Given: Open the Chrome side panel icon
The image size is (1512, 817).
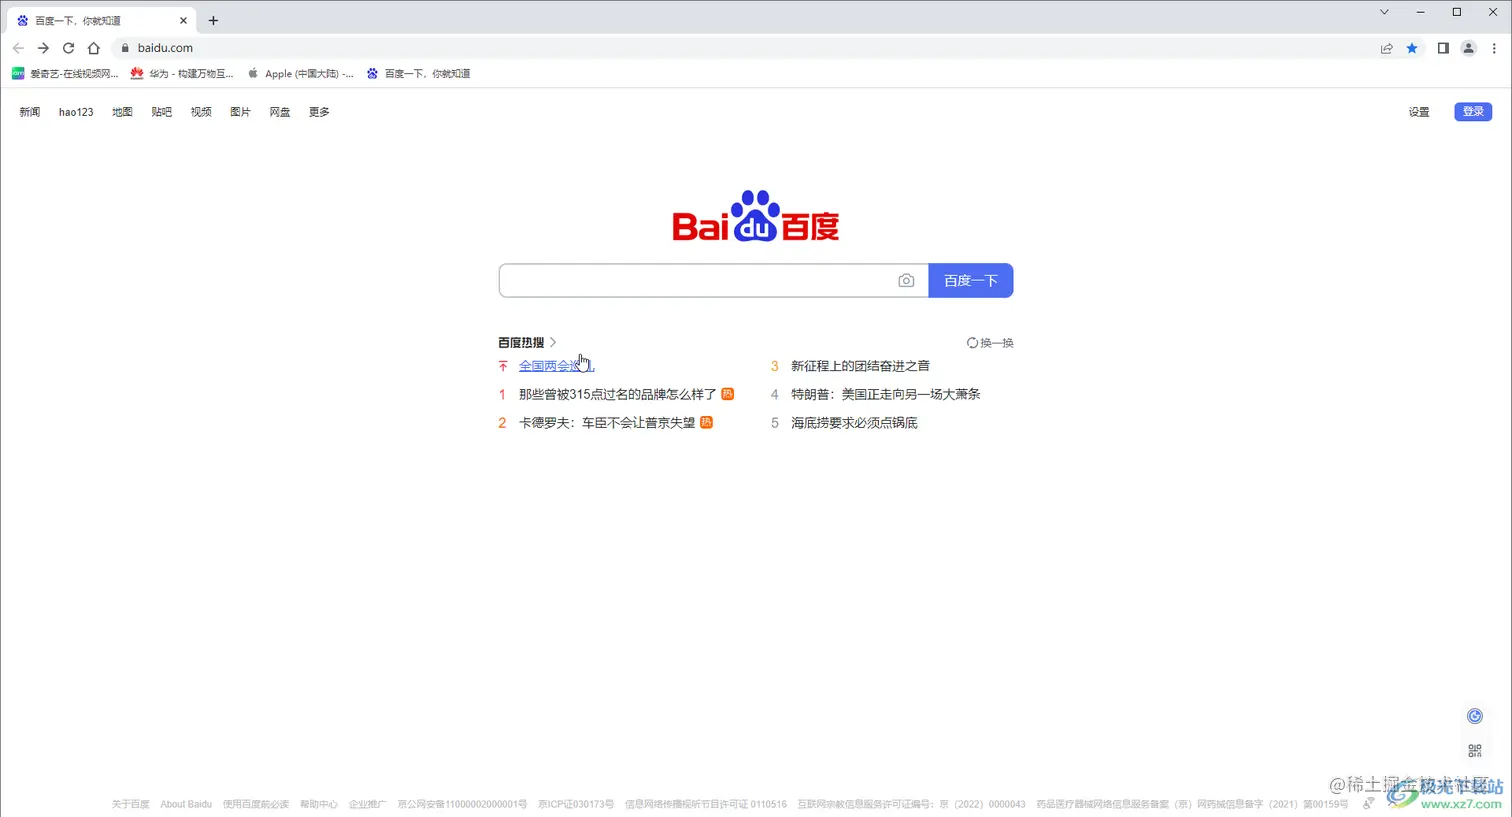Looking at the screenshot, I should pyautogui.click(x=1441, y=47).
